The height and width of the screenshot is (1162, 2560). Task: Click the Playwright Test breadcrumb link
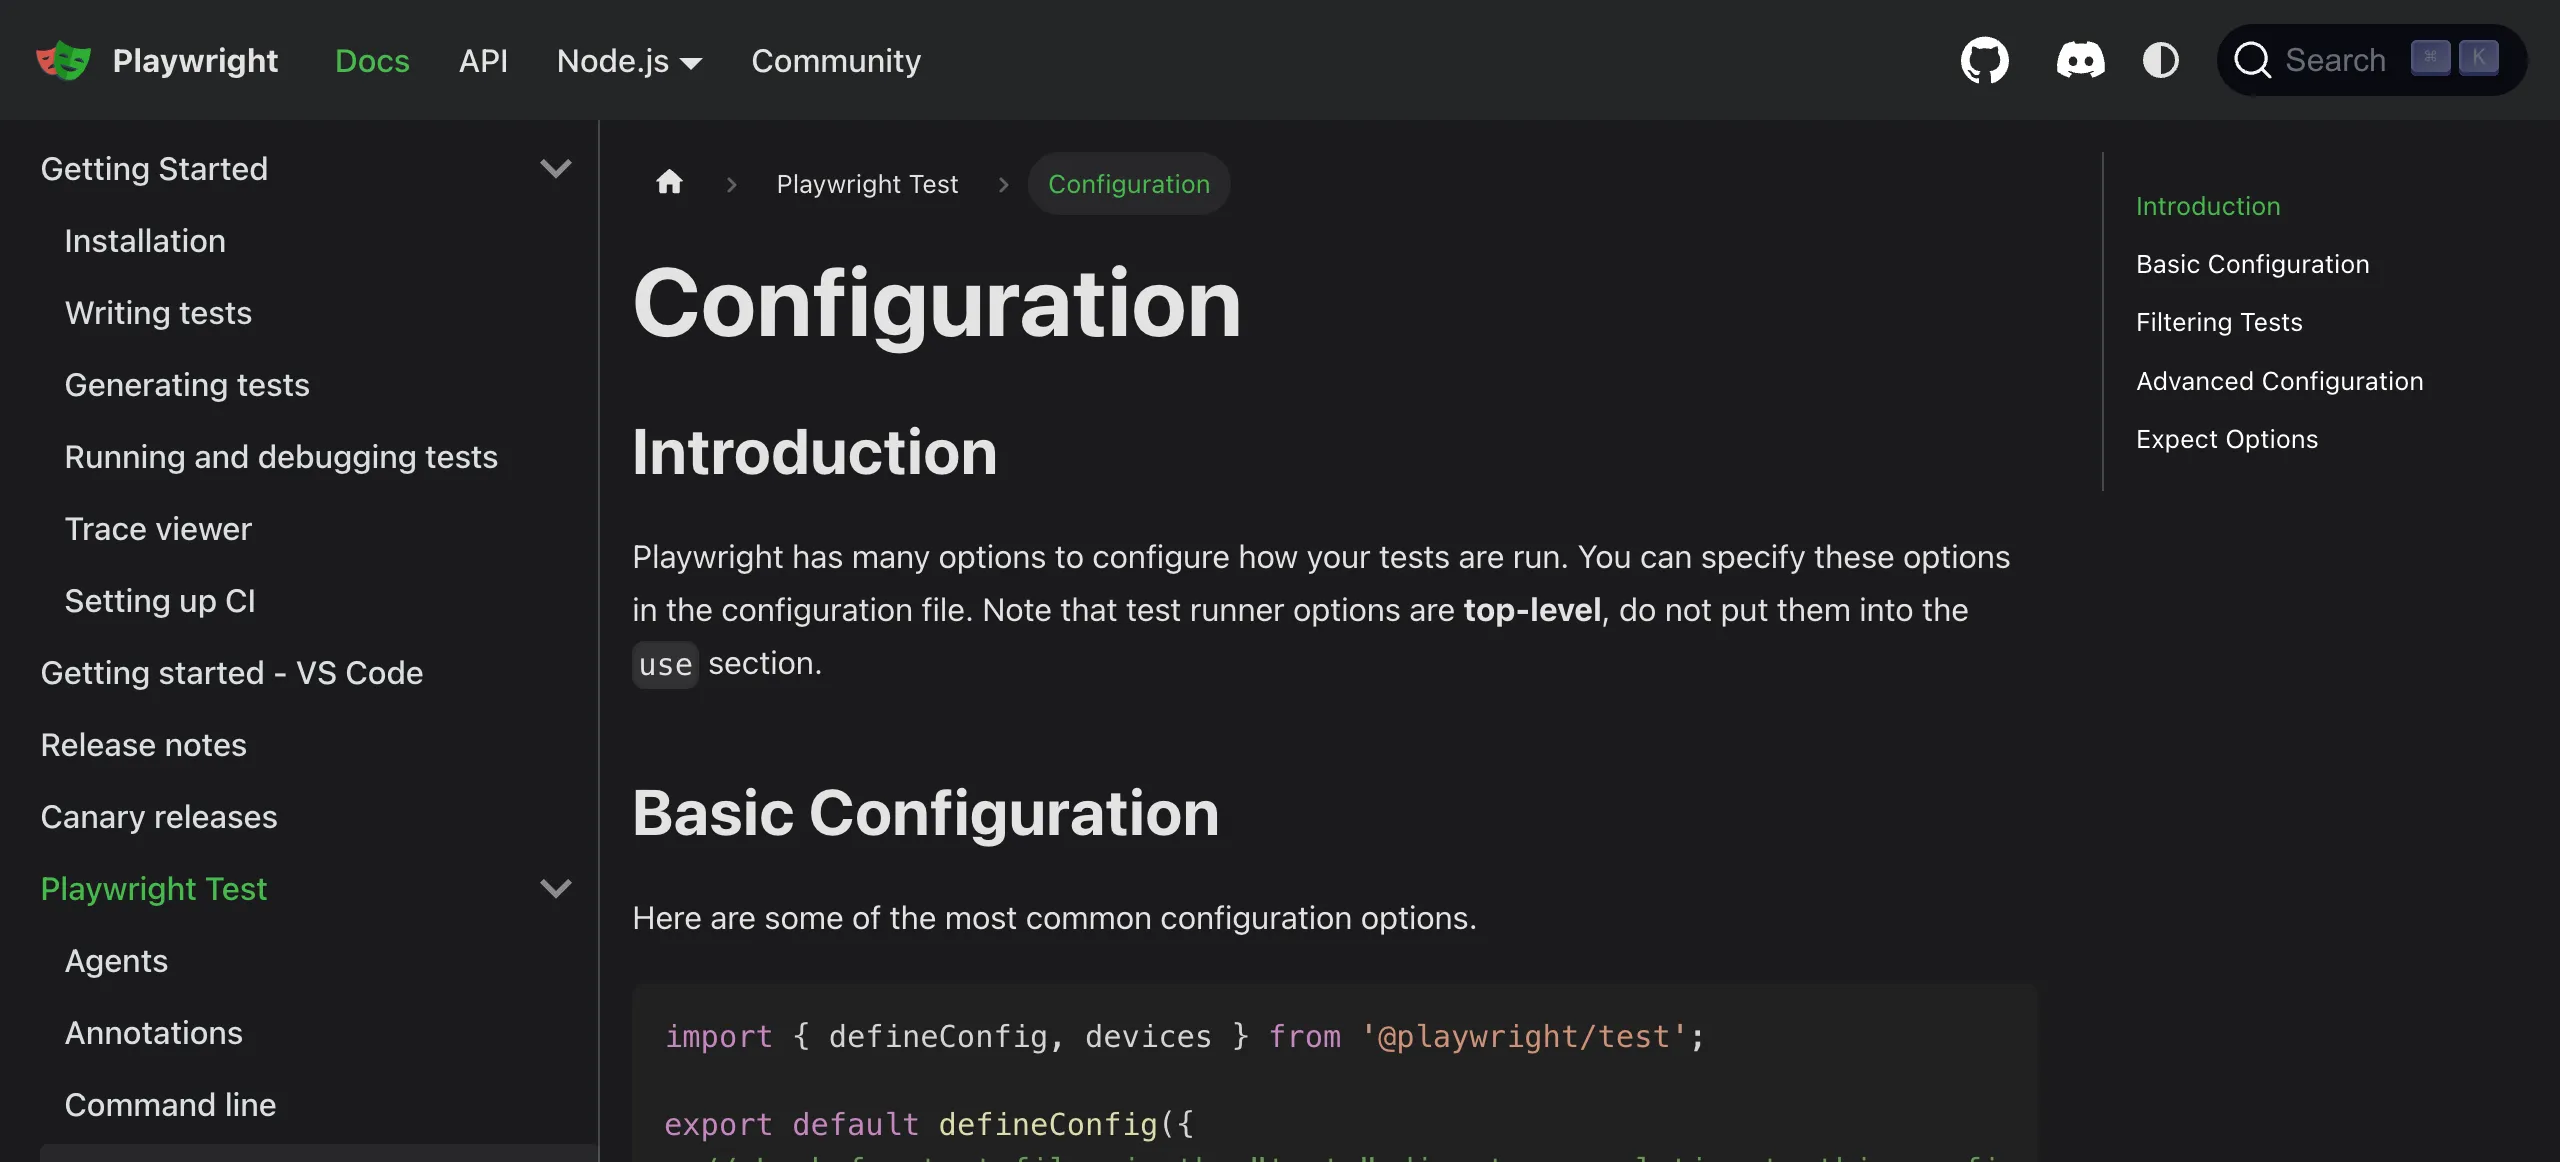coord(867,184)
